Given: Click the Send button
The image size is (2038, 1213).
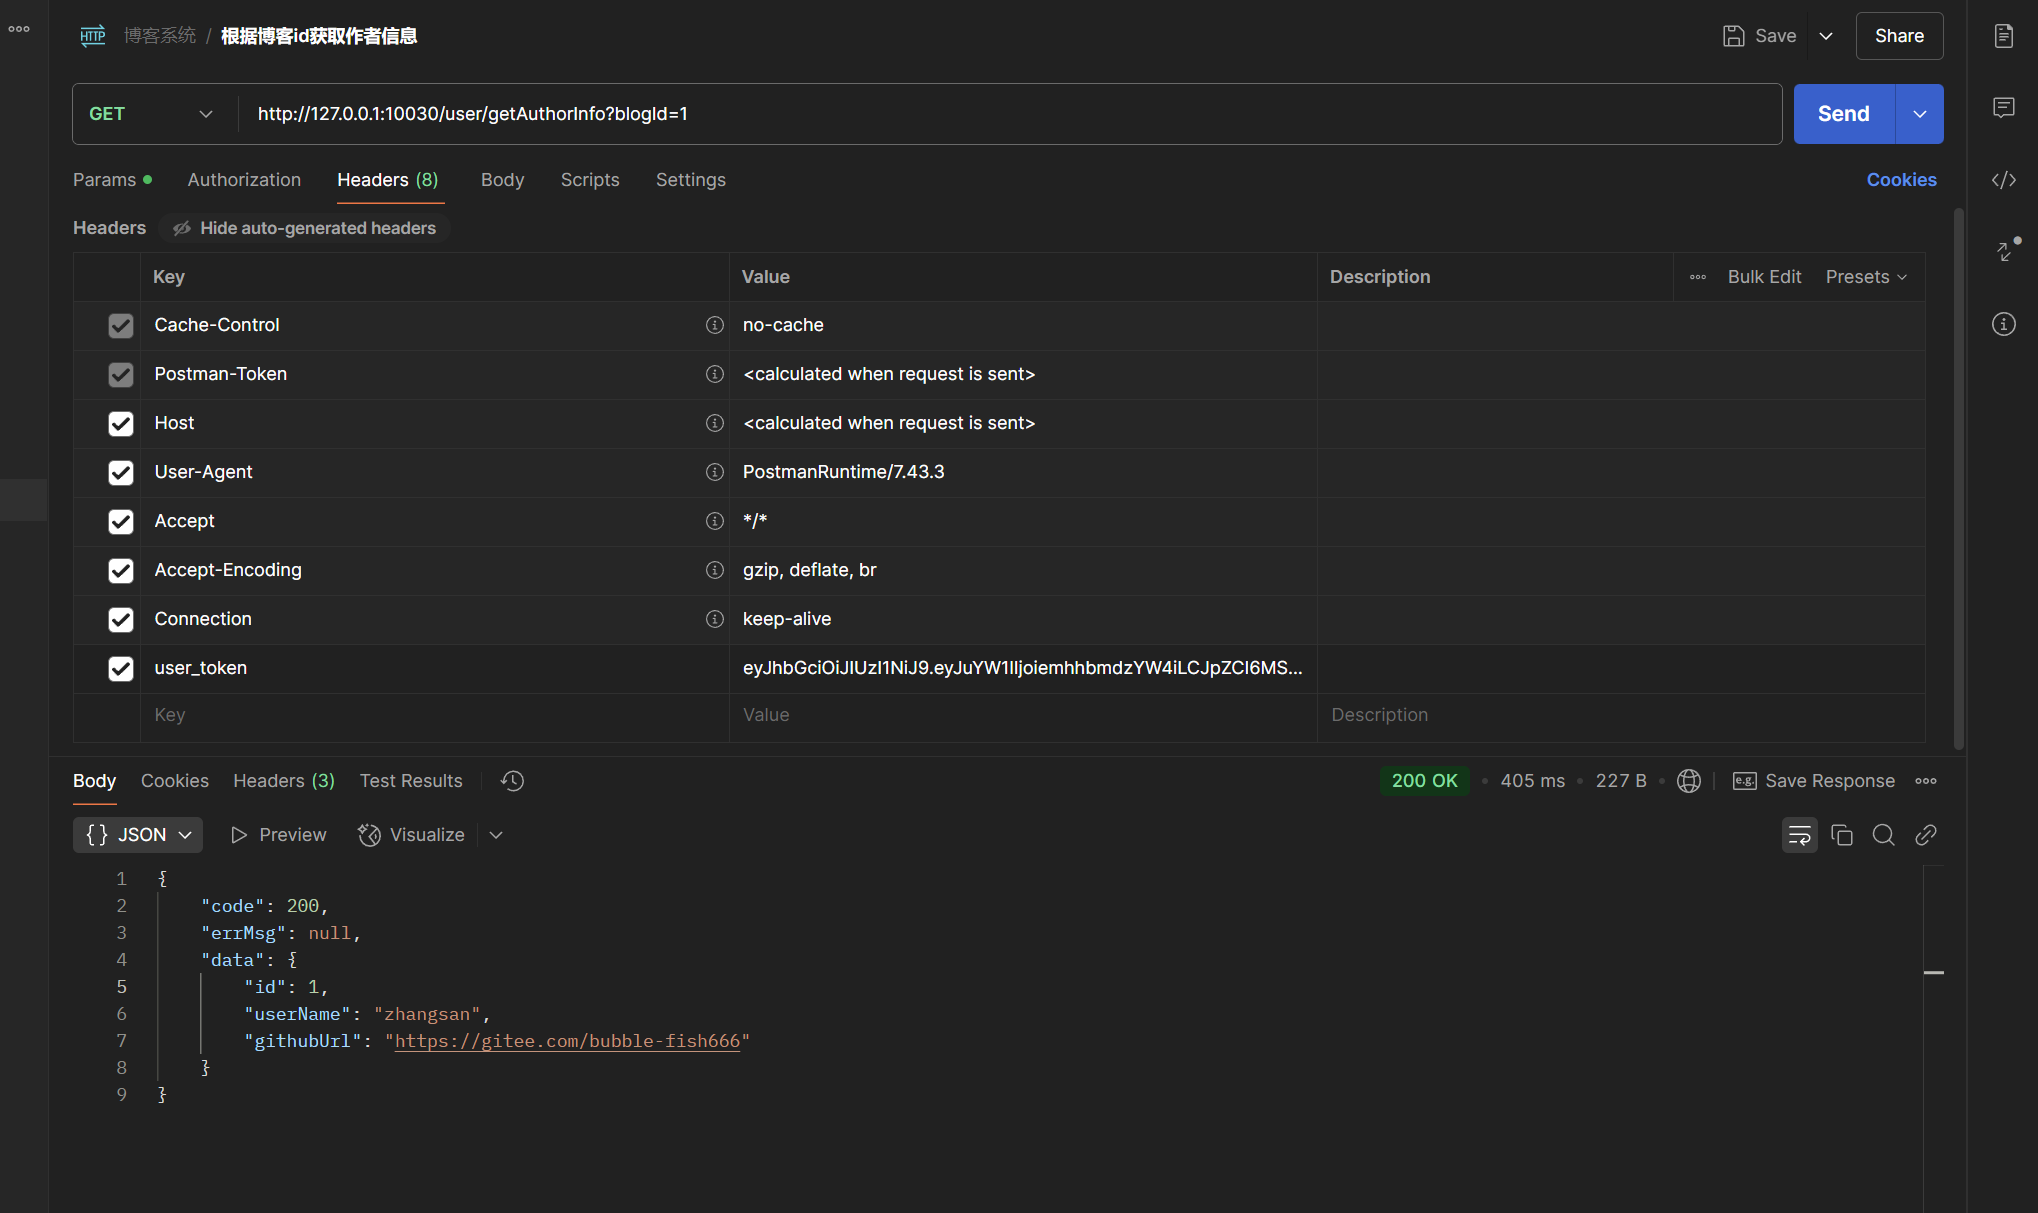Looking at the screenshot, I should click(x=1843, y=114).
